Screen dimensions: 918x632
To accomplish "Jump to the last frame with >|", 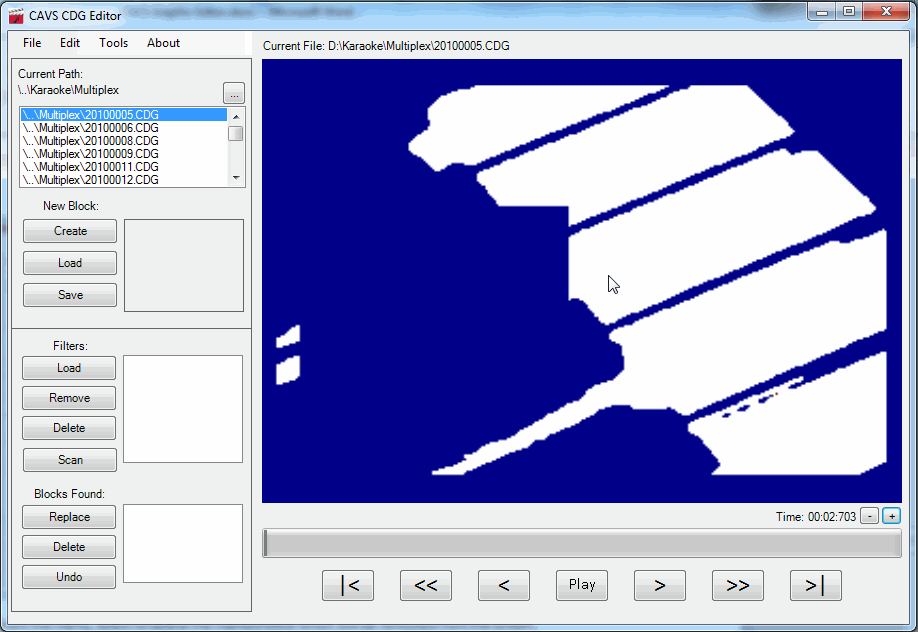I will (x=816, y=585).
